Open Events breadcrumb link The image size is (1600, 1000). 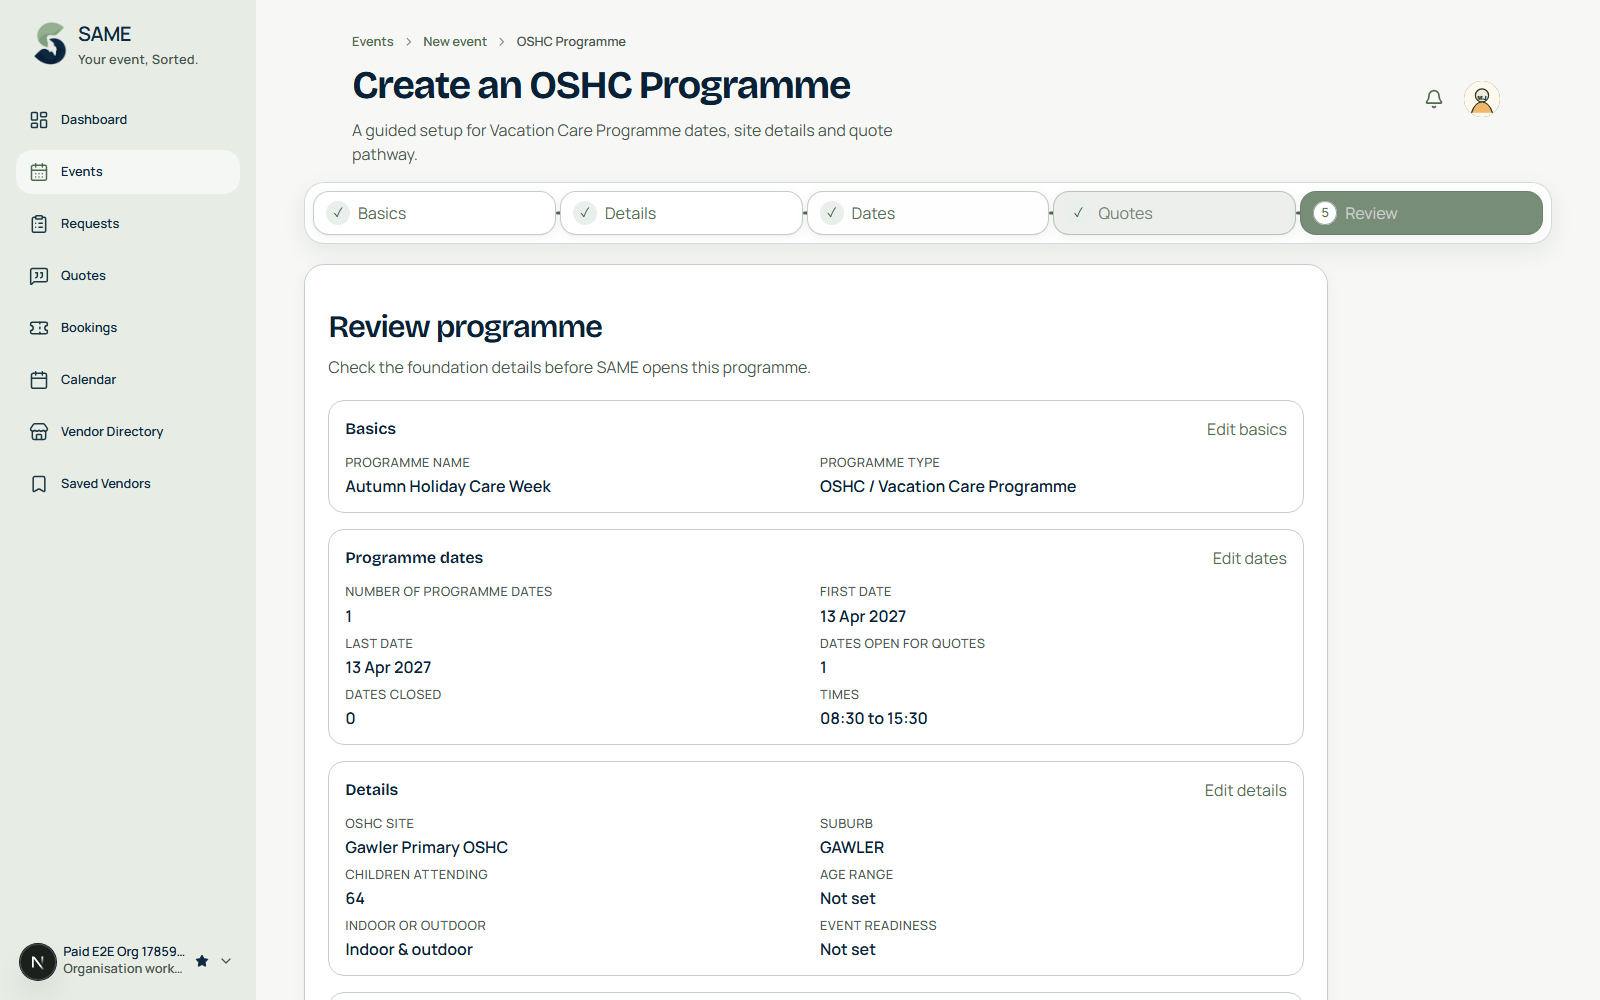(372, 42)
